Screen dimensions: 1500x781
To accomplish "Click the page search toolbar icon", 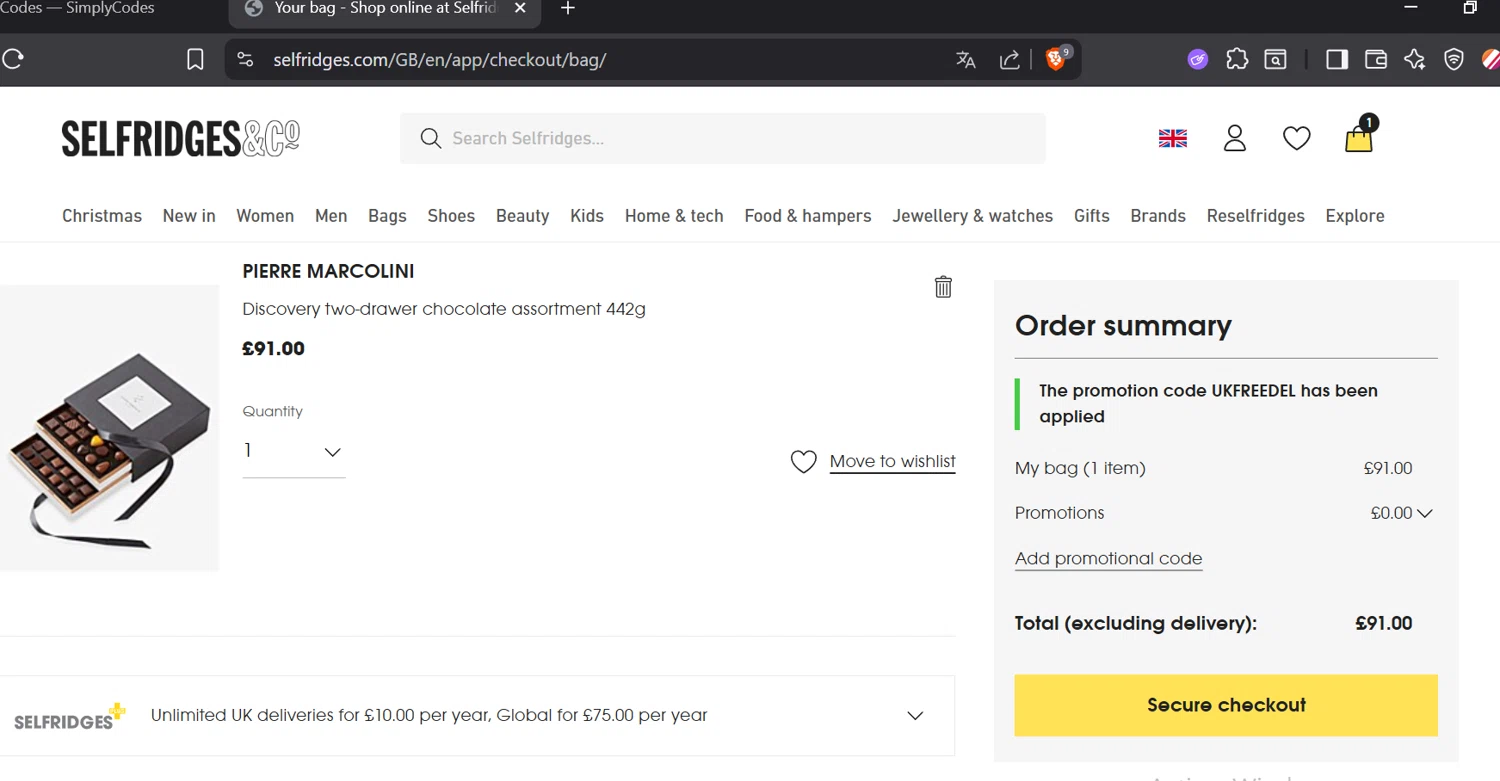I will pyautogui.click(x=1276, y=60).
